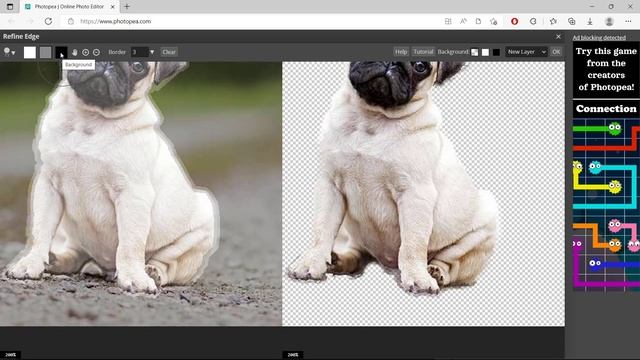Open the split screen grid icon
The height and width of the screenshot is (360, 640).
coord(448,21)
